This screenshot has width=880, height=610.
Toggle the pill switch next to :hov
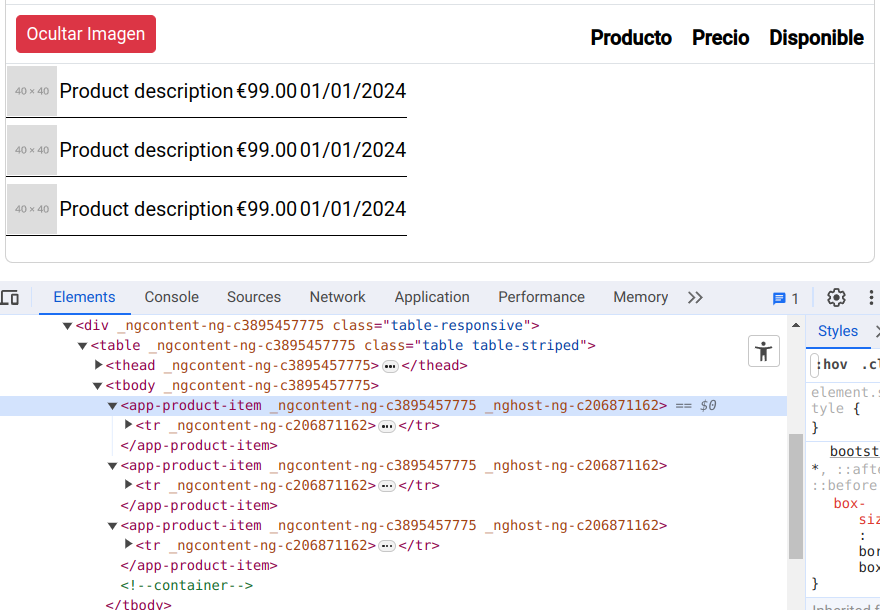pyautogui.click(x=815, y=364)
